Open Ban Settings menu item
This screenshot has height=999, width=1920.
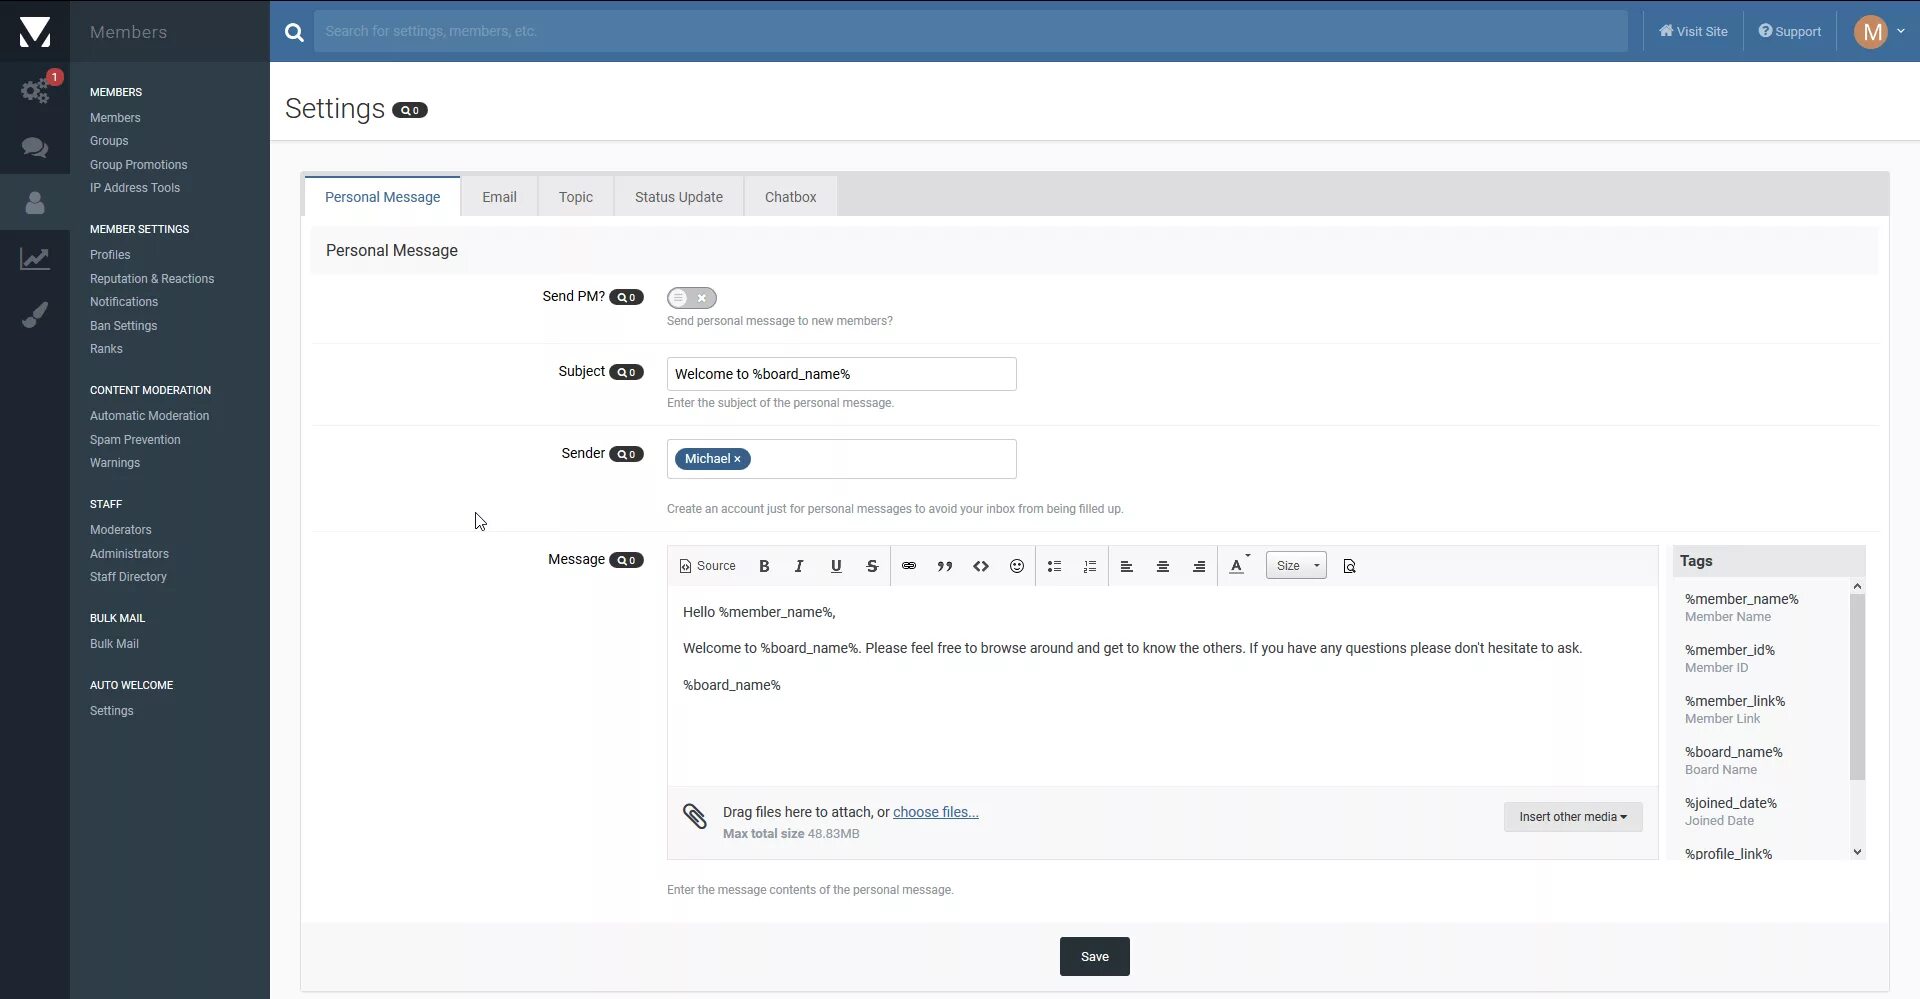point(123,326)
